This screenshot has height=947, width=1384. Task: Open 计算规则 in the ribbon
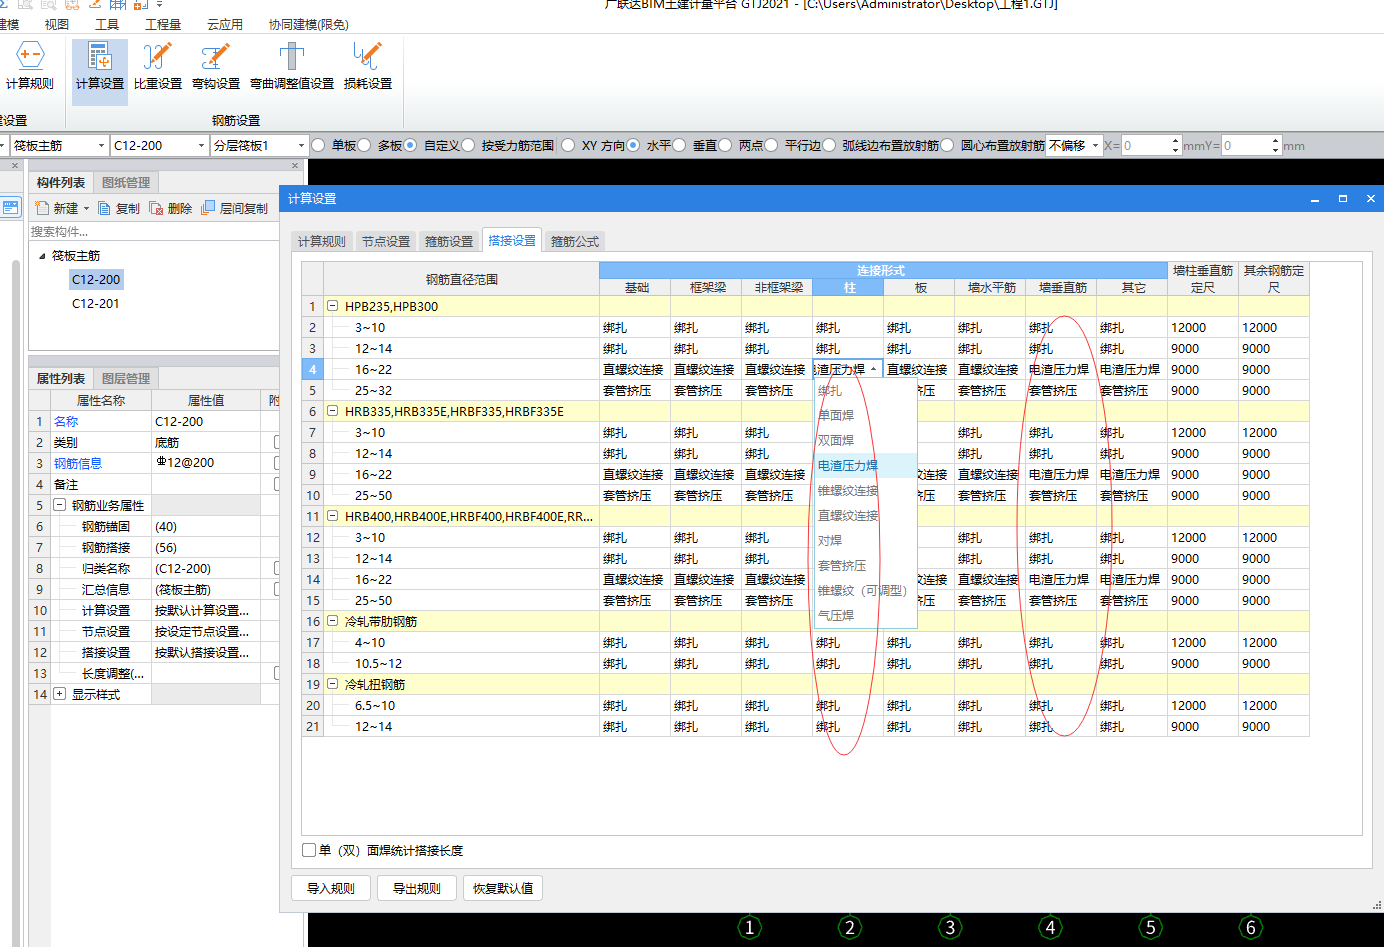click(x=29, y=68)
